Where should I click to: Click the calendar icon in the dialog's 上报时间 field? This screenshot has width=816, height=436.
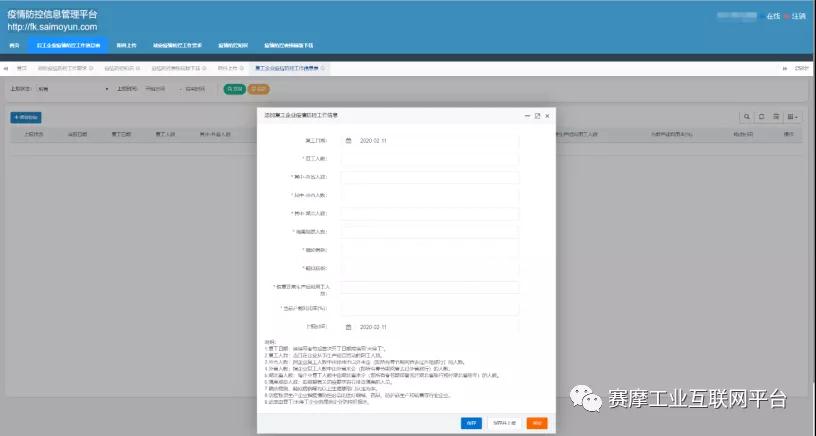(348, 326)
